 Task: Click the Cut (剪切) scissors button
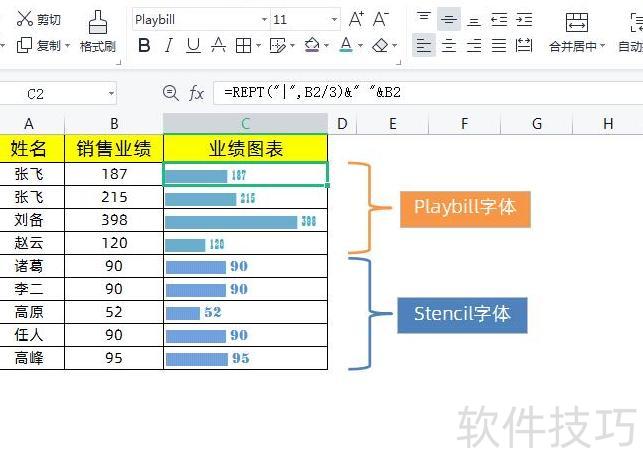pos(38,19)
